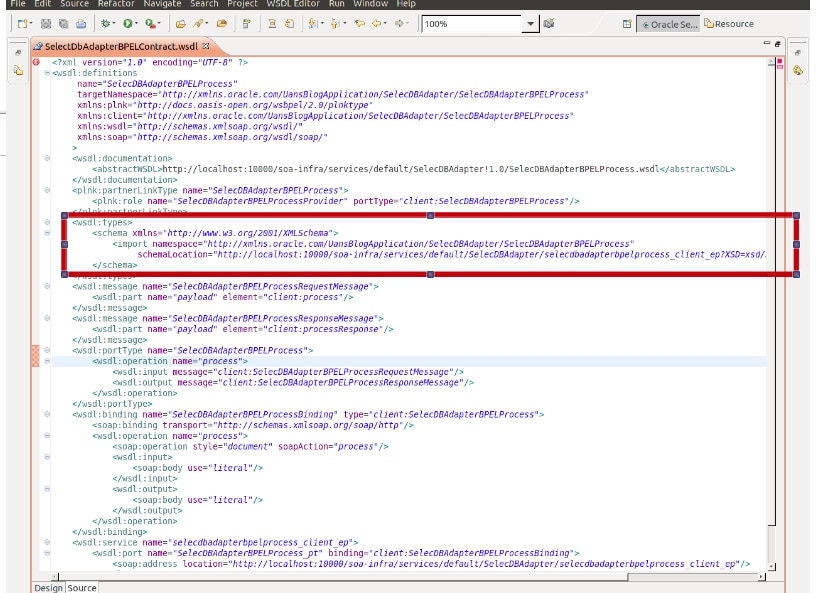
Task: Go to next annotation icon
Action: click(313, 23)
